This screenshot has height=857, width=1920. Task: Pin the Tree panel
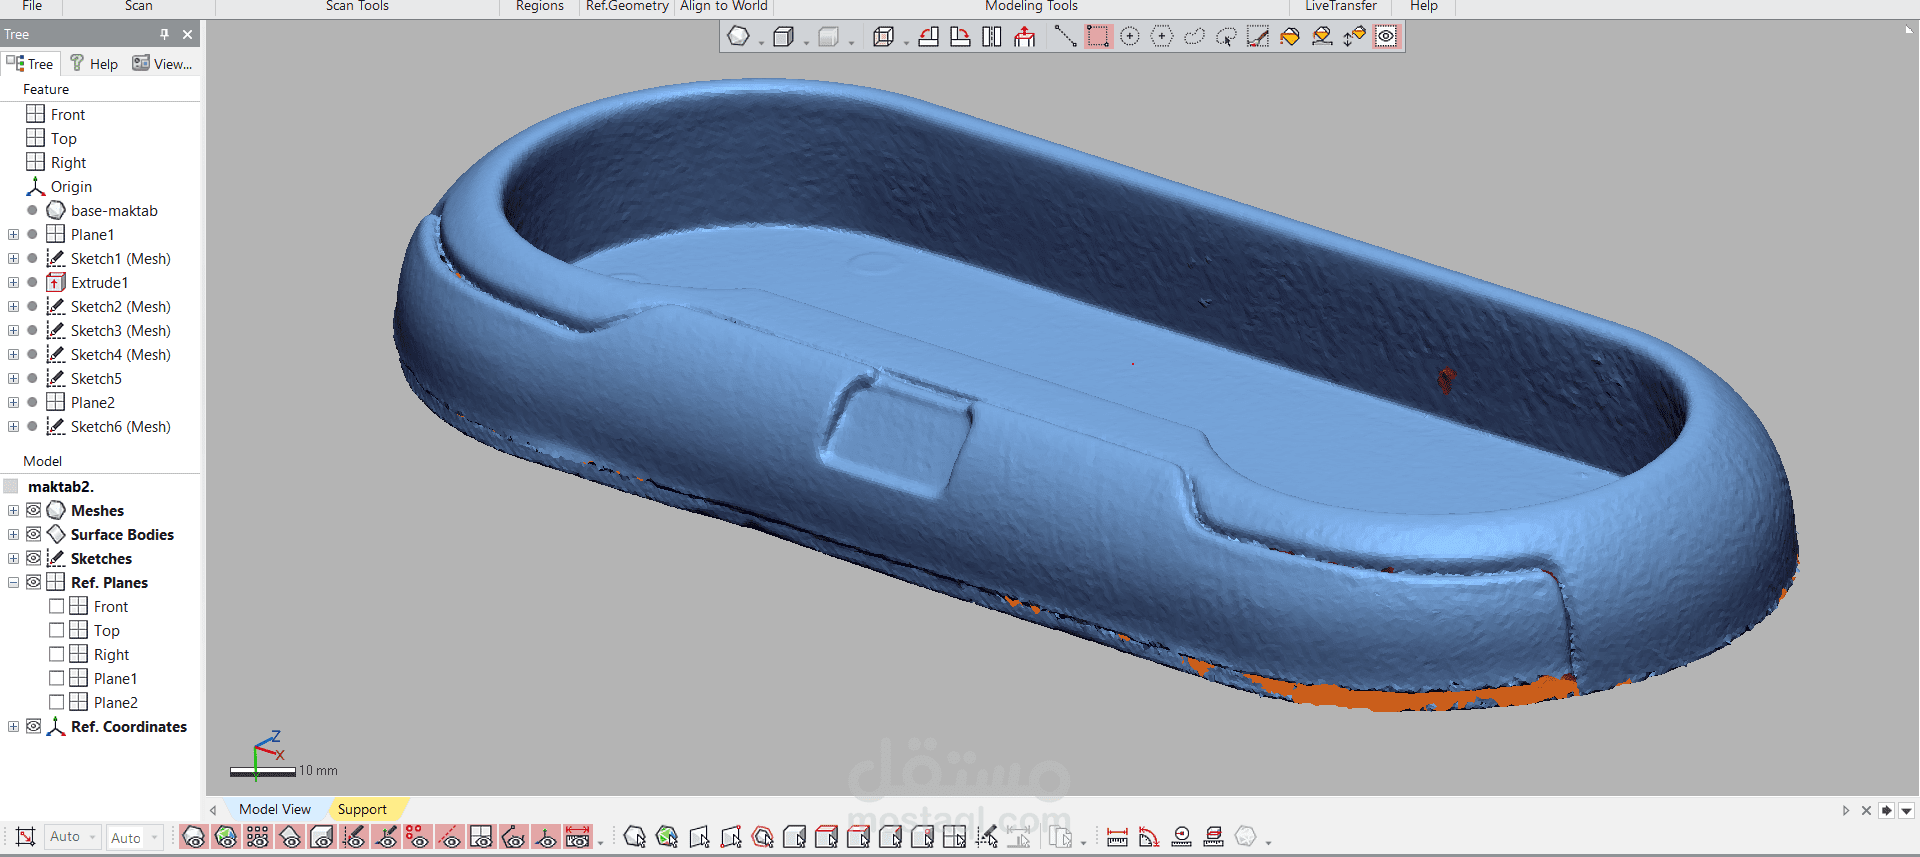coord(165,34)
